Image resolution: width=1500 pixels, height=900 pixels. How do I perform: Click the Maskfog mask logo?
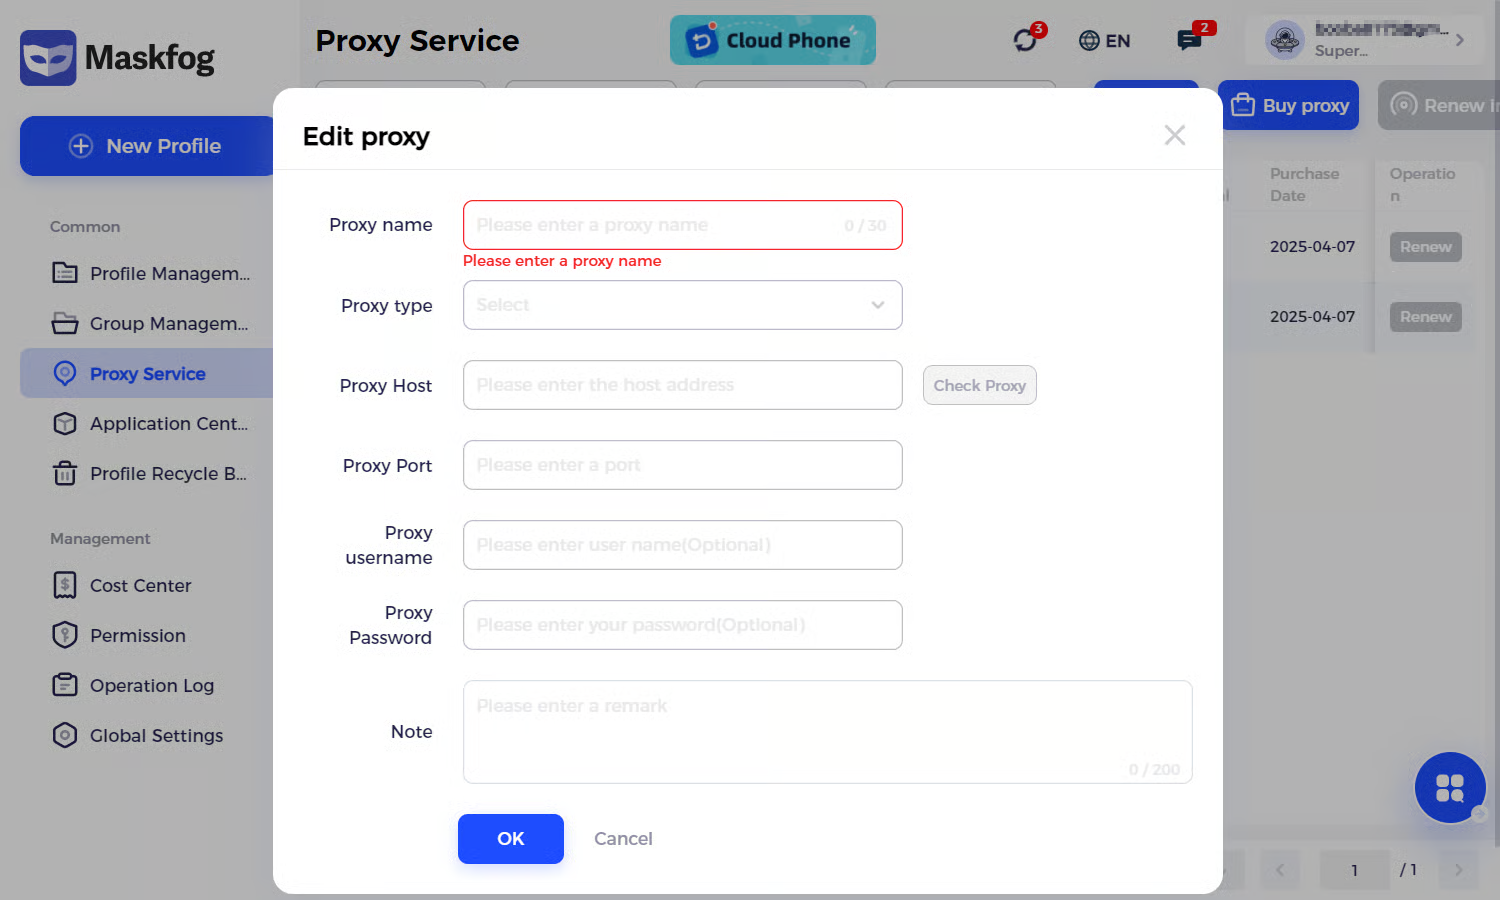[x=48, y=58]
